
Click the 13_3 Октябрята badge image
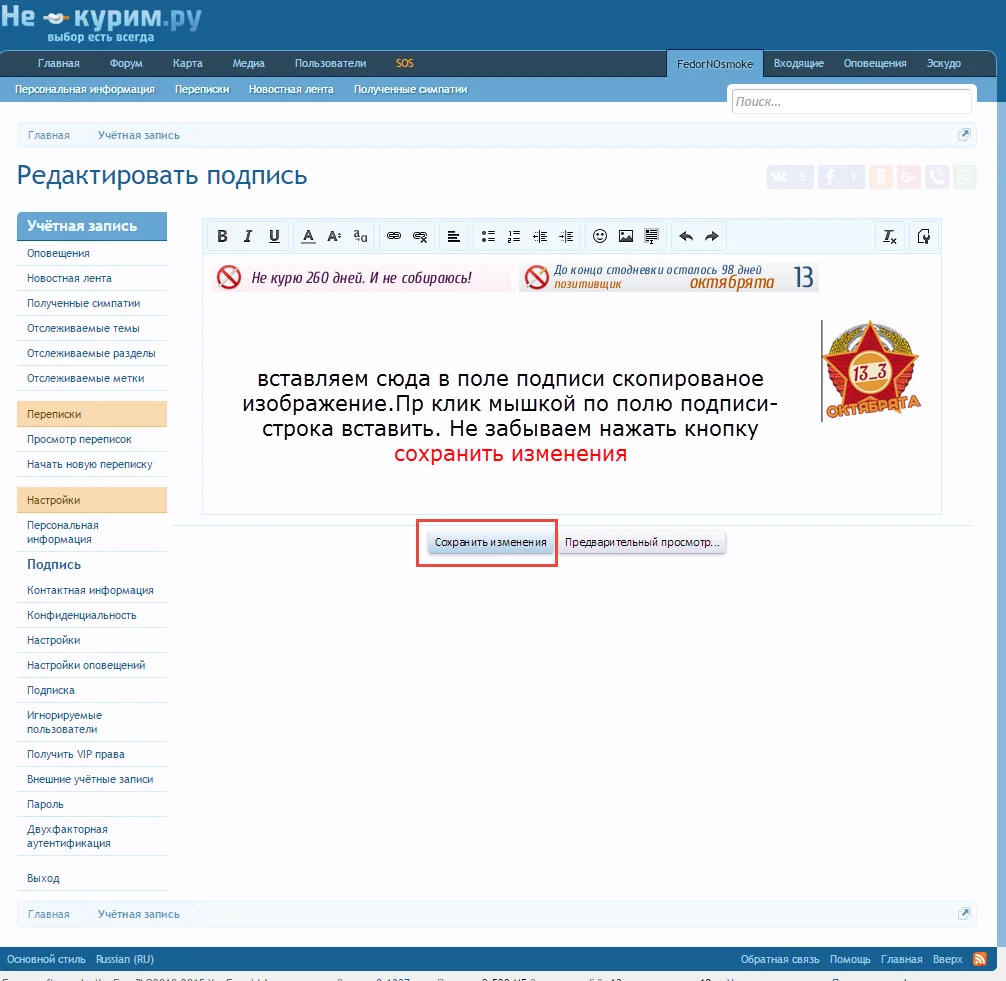[871, 370]
